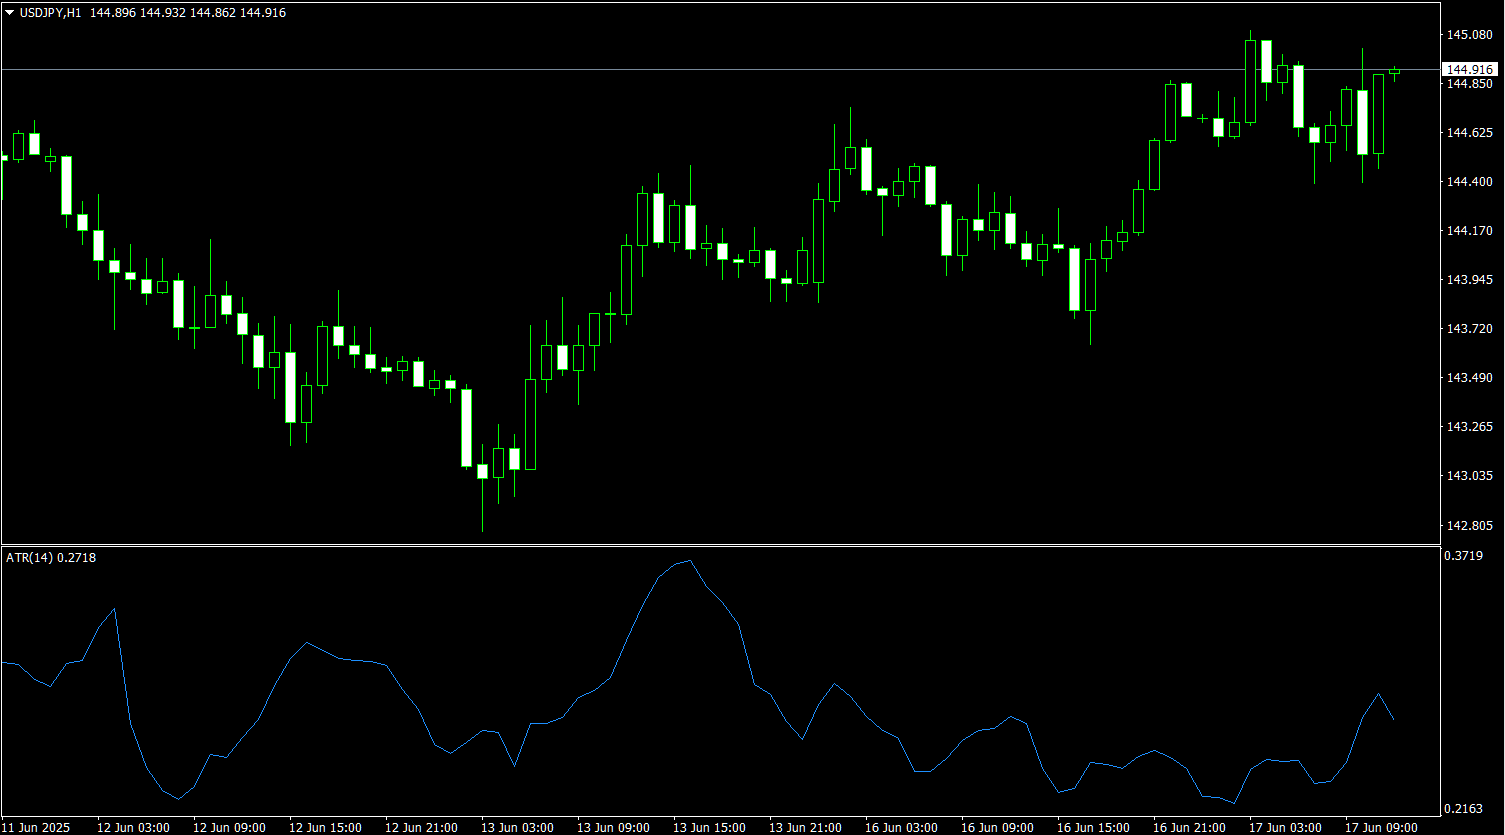
Task: Select the current price tag 144.916
Action: pos(1470,69)
